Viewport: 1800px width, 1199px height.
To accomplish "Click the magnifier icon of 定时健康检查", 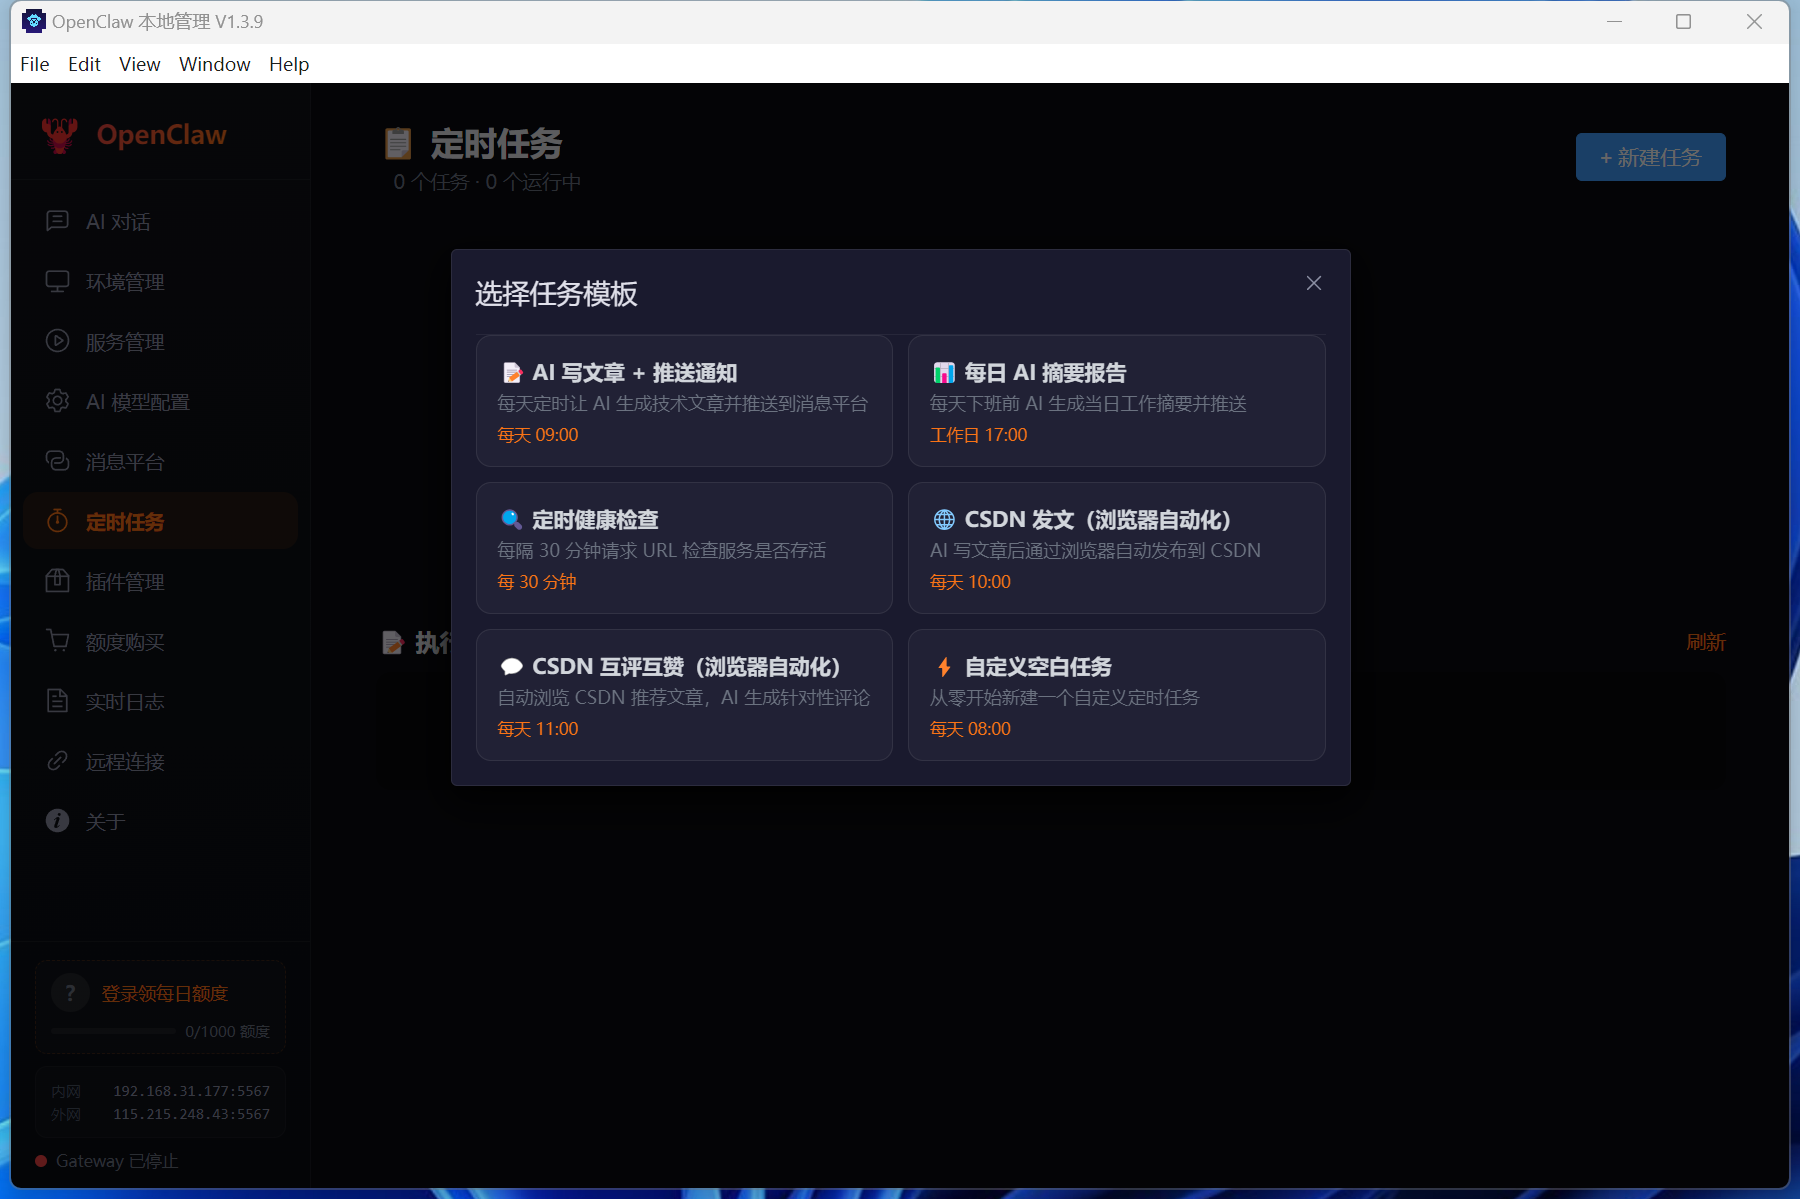I will click(511, 520).
